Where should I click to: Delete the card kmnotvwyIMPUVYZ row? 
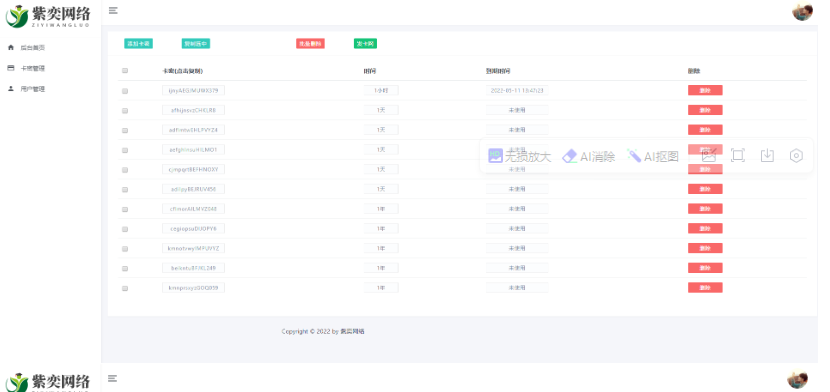point(705,248)
